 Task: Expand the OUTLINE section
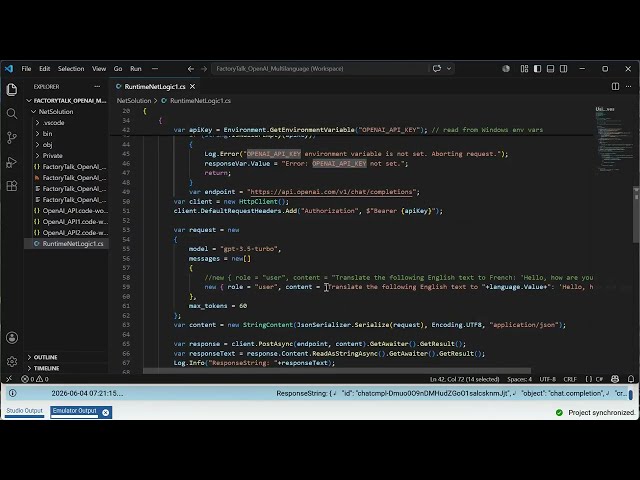(67, 357)
